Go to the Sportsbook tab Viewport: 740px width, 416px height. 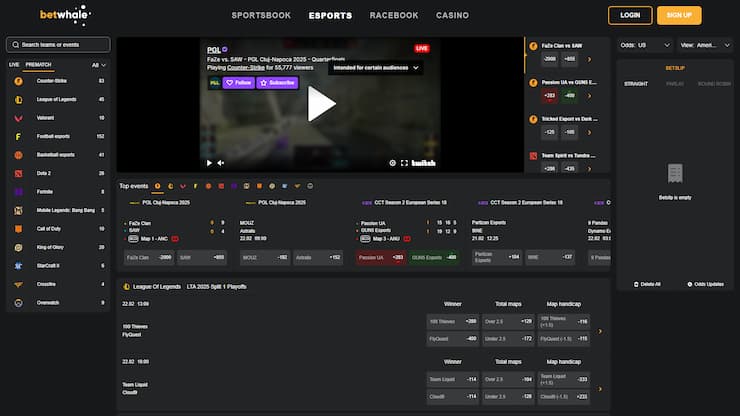pos(261,16)
